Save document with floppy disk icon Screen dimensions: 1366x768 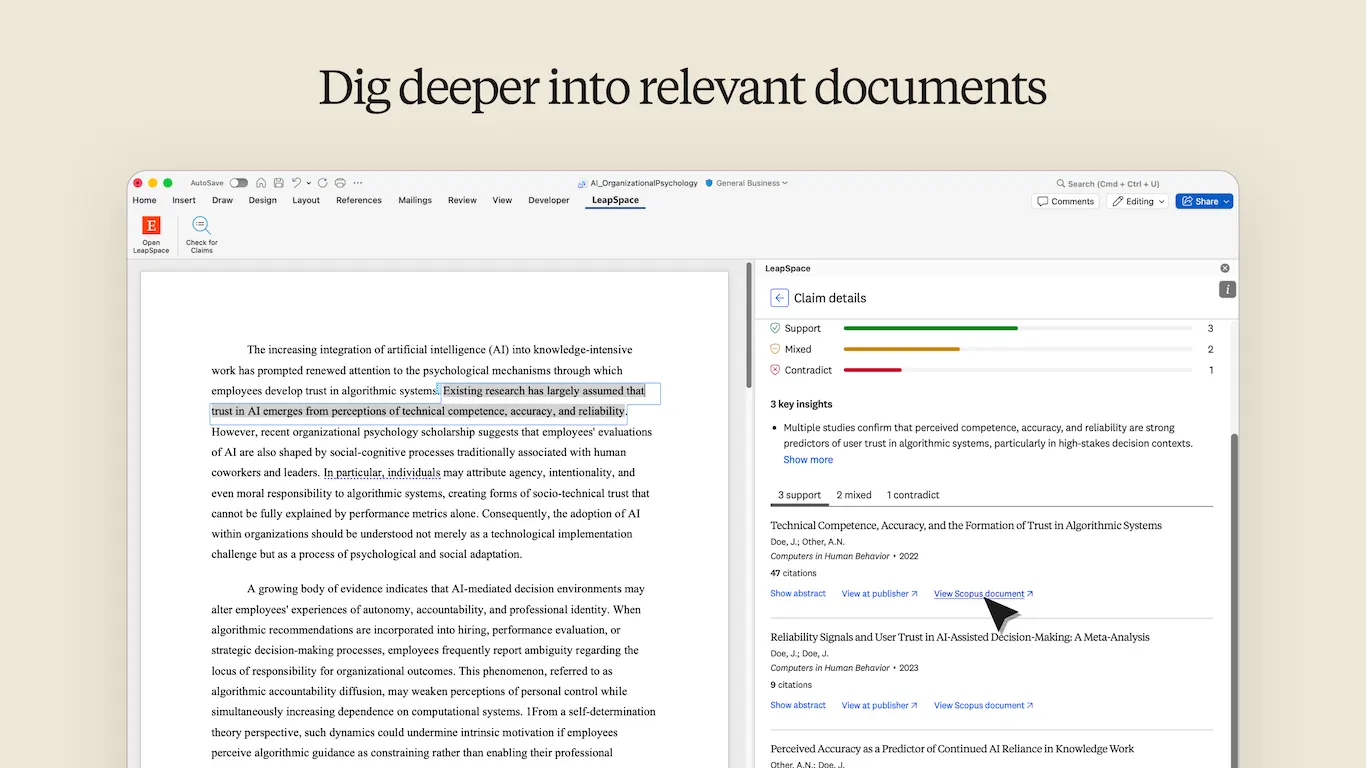coord(277,183)
